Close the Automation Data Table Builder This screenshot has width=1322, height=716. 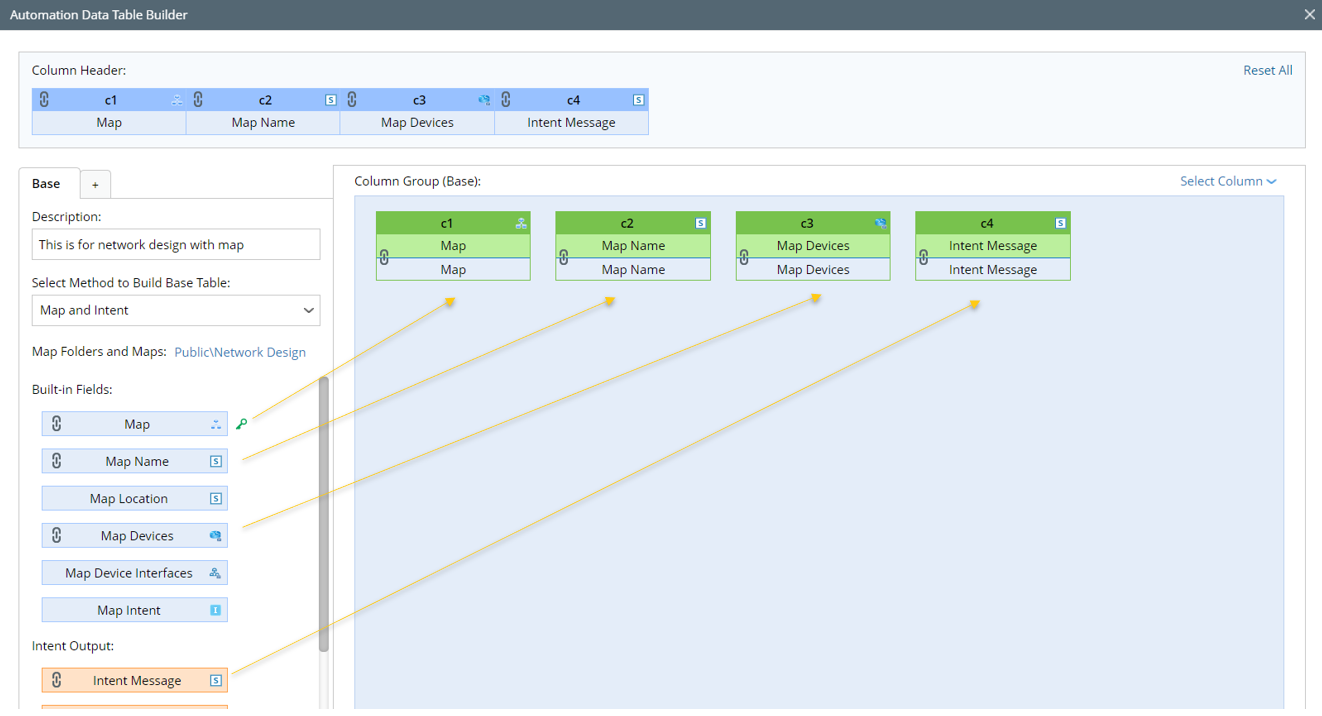pos(1309,15)
